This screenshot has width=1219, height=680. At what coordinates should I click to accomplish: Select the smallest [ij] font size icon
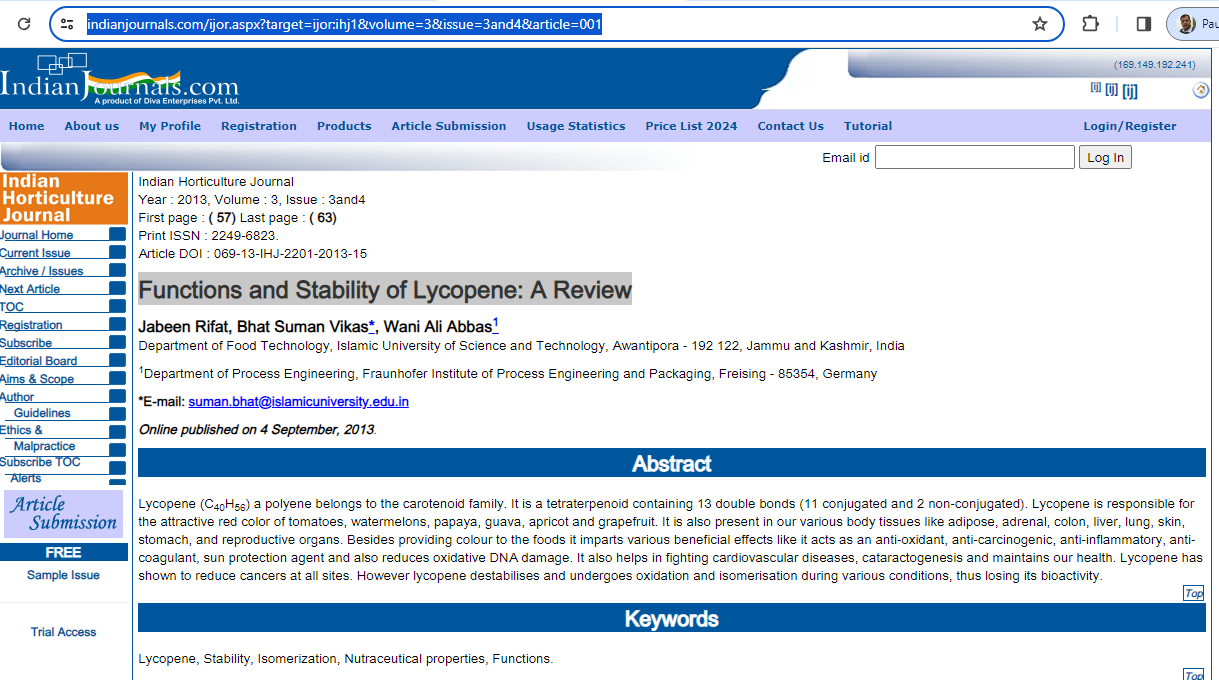[1095, 88]
